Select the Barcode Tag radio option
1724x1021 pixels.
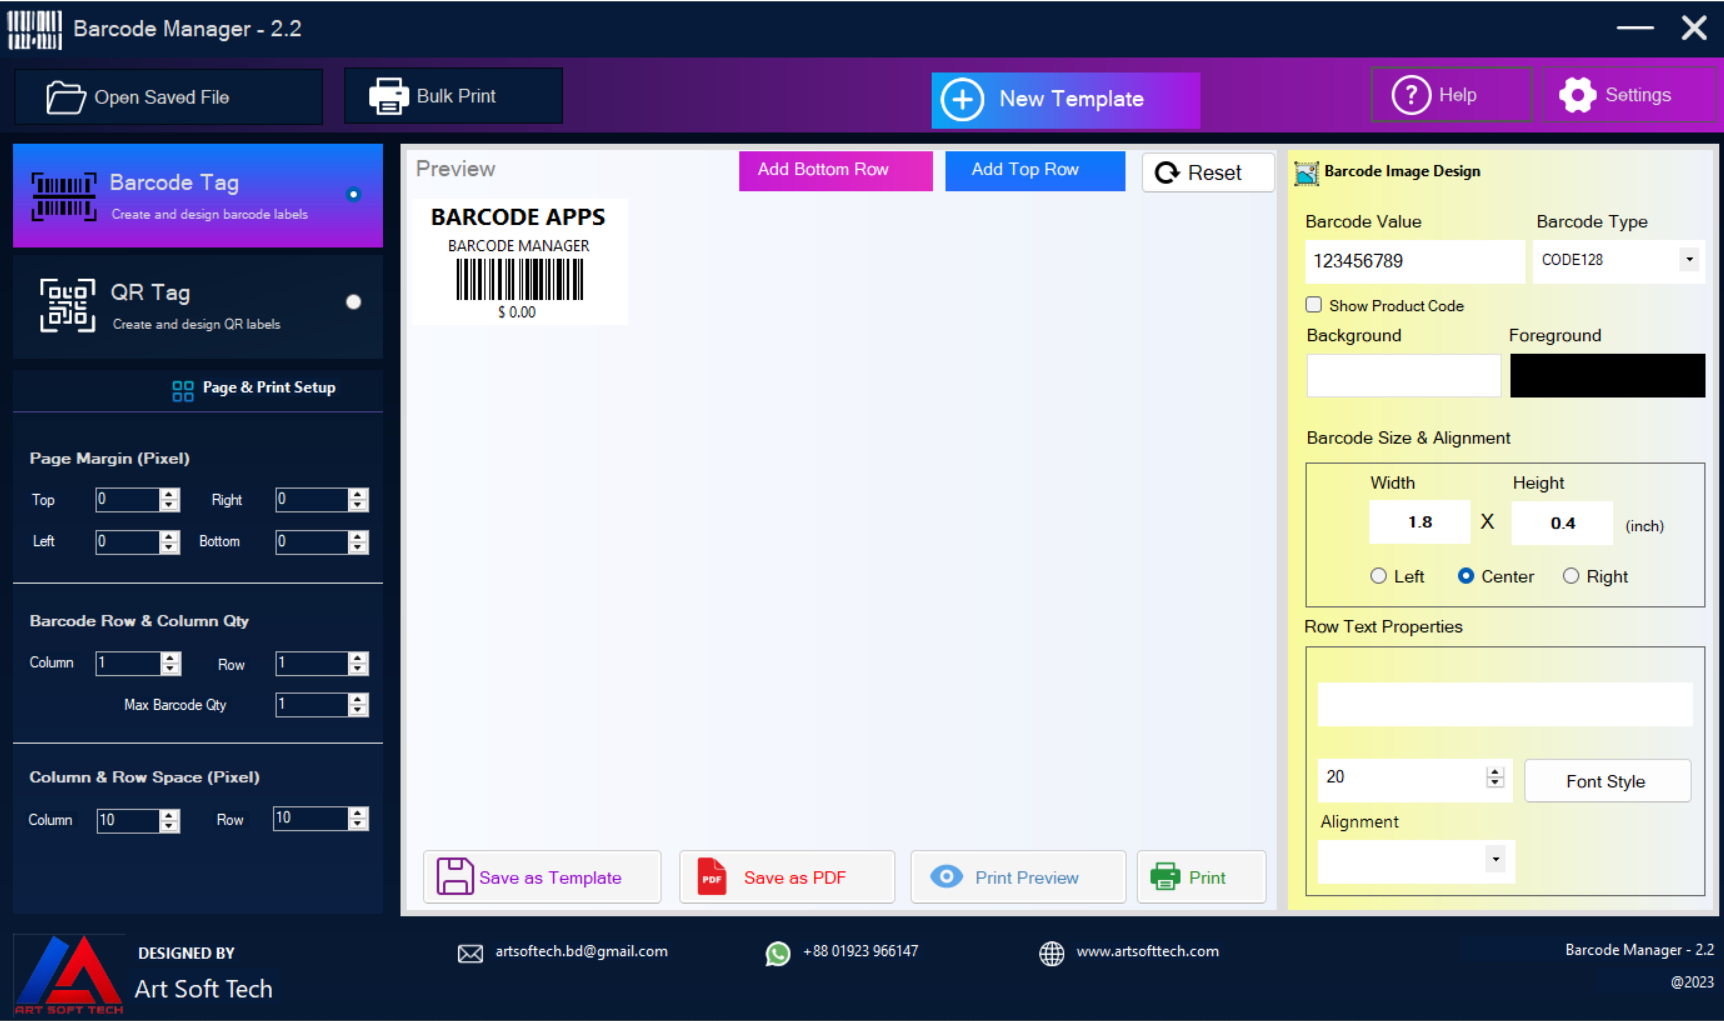pos(353,194)
